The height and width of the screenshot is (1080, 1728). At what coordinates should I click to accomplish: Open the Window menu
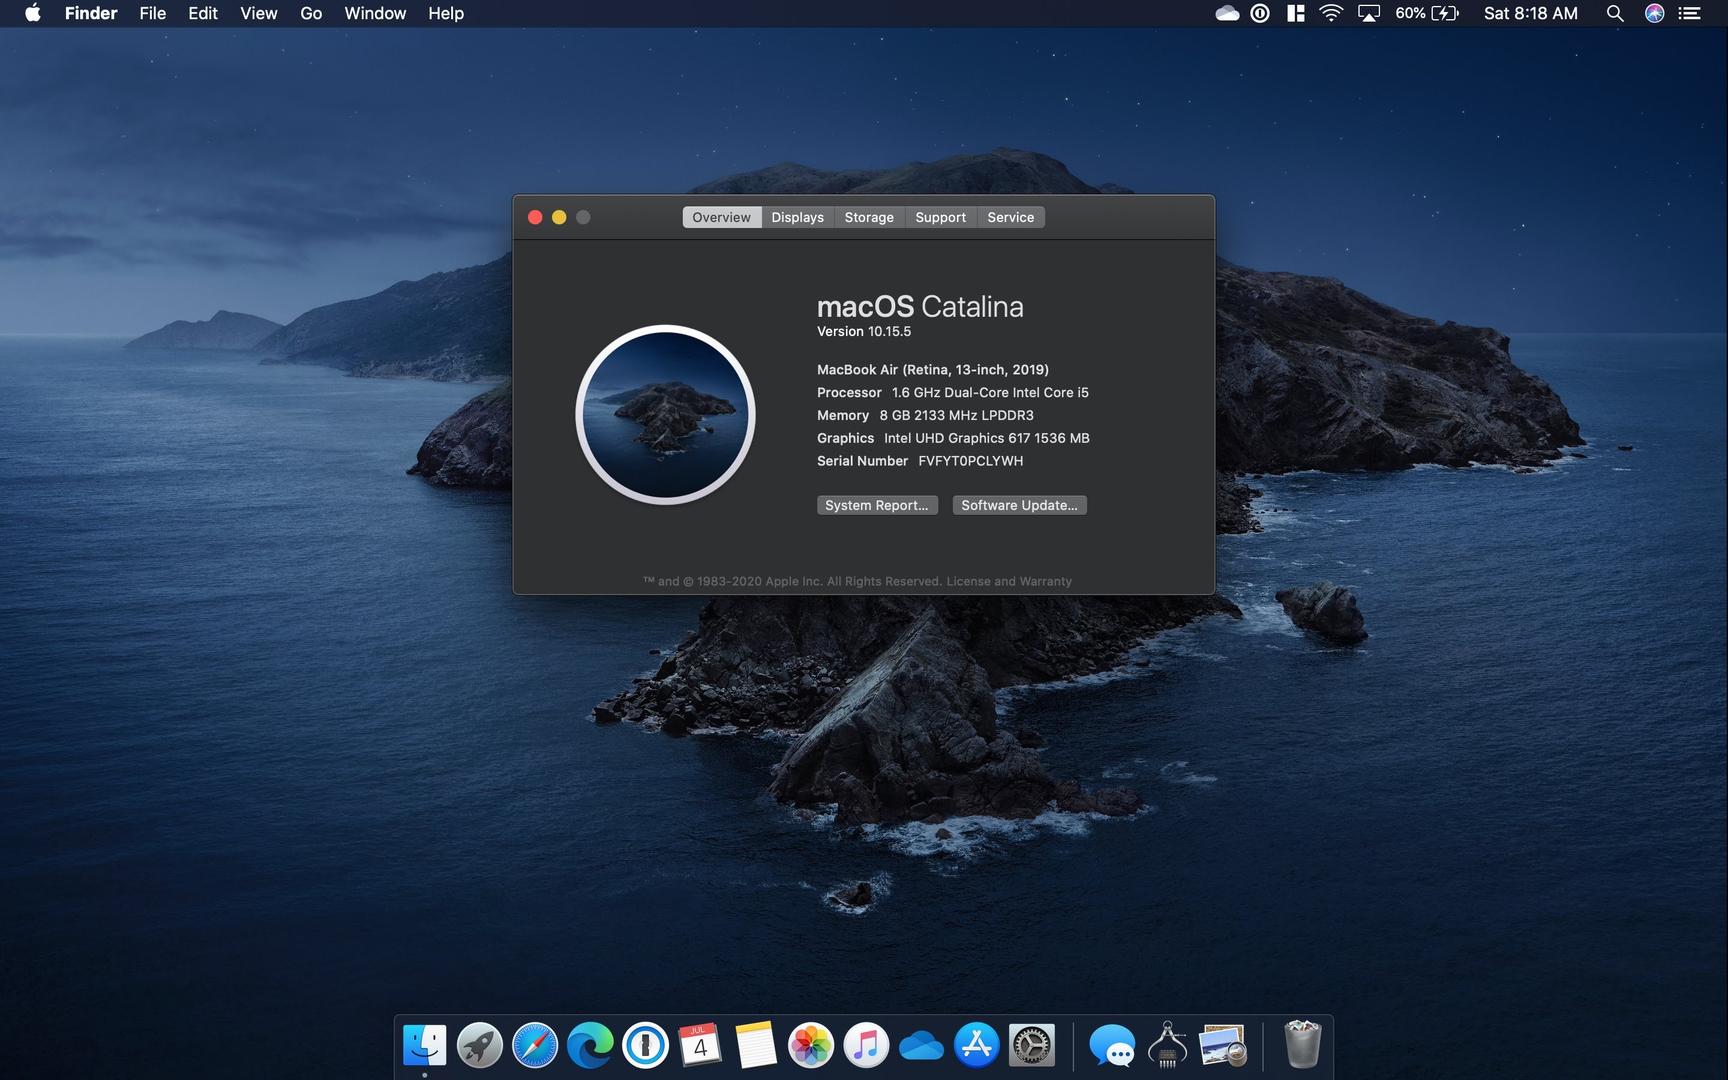tap(375, 13)
